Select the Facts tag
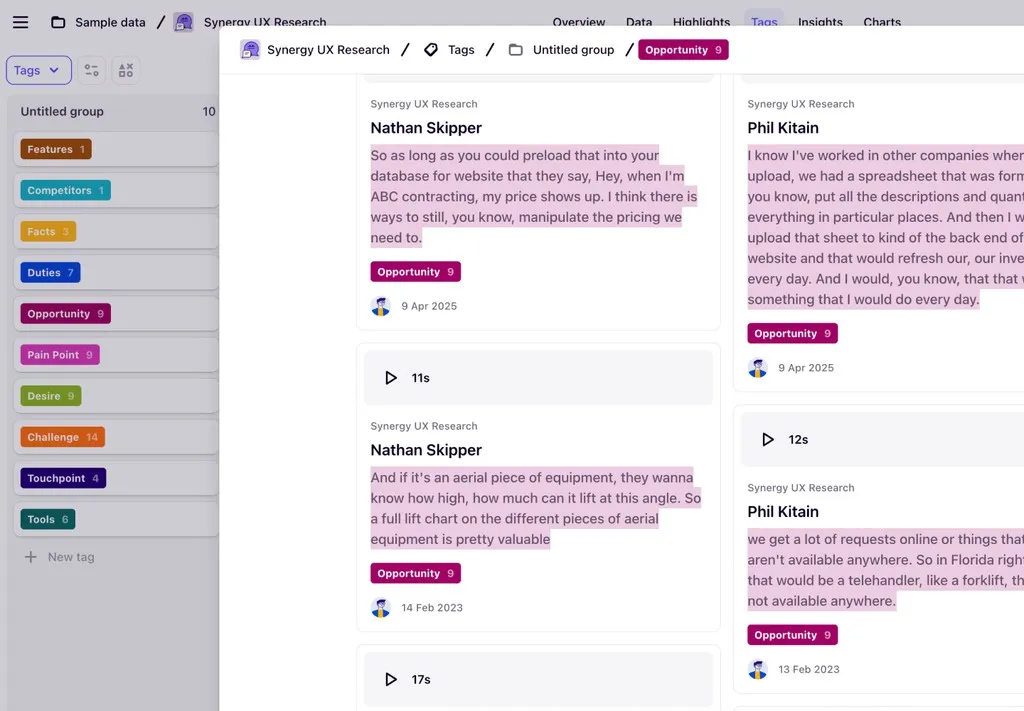This screenshot has height=711, width=1024. tap(48, 231)
